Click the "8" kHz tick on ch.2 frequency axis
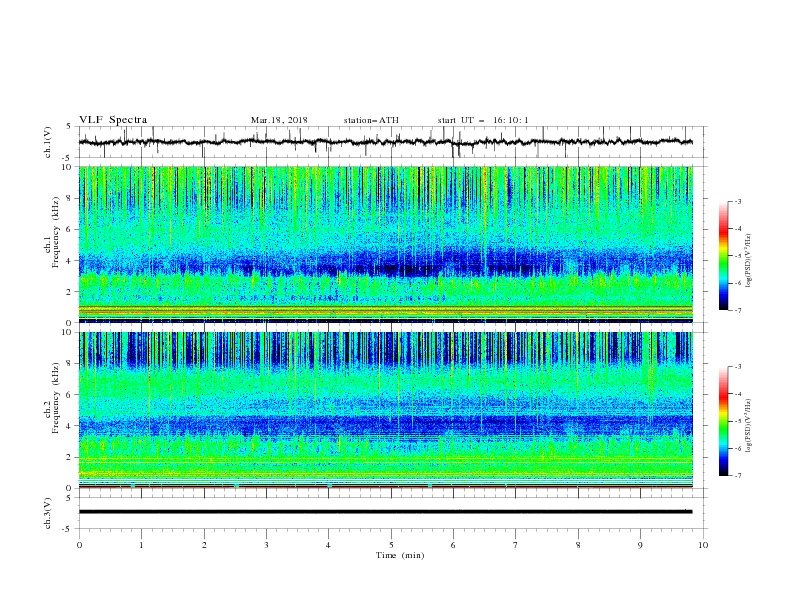Viewport: 792px width, 612px height. (70, 364)
